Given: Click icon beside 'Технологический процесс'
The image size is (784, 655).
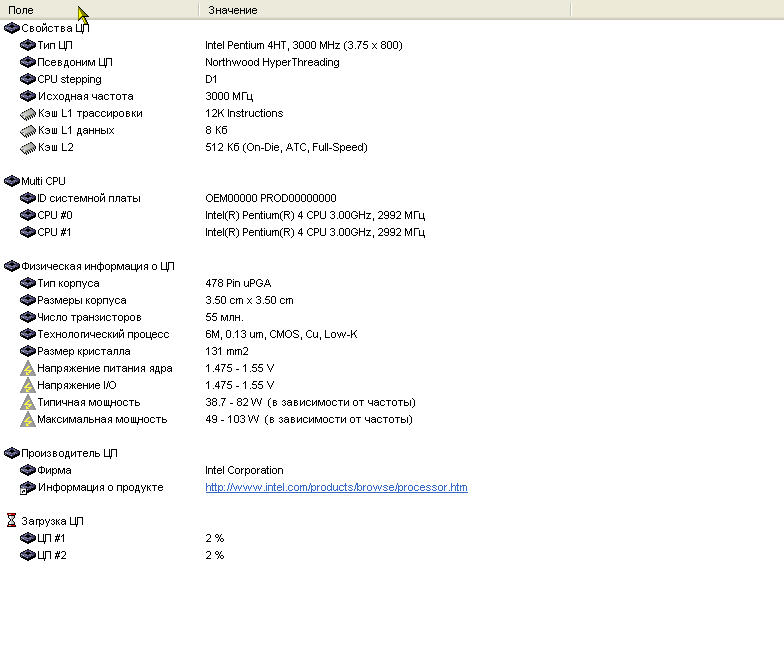Looking at the screenshot, I should click(28, 334).
